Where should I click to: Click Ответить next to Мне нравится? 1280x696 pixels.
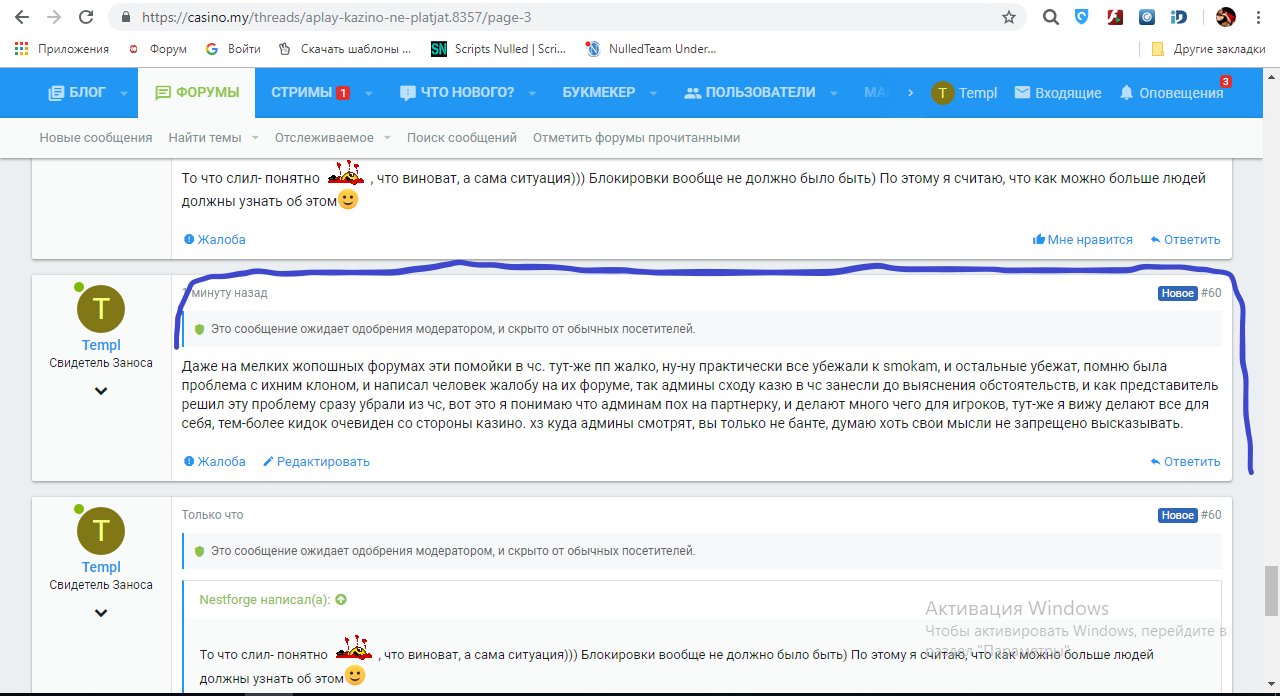pyautogui.click(x=1185, y=240)
